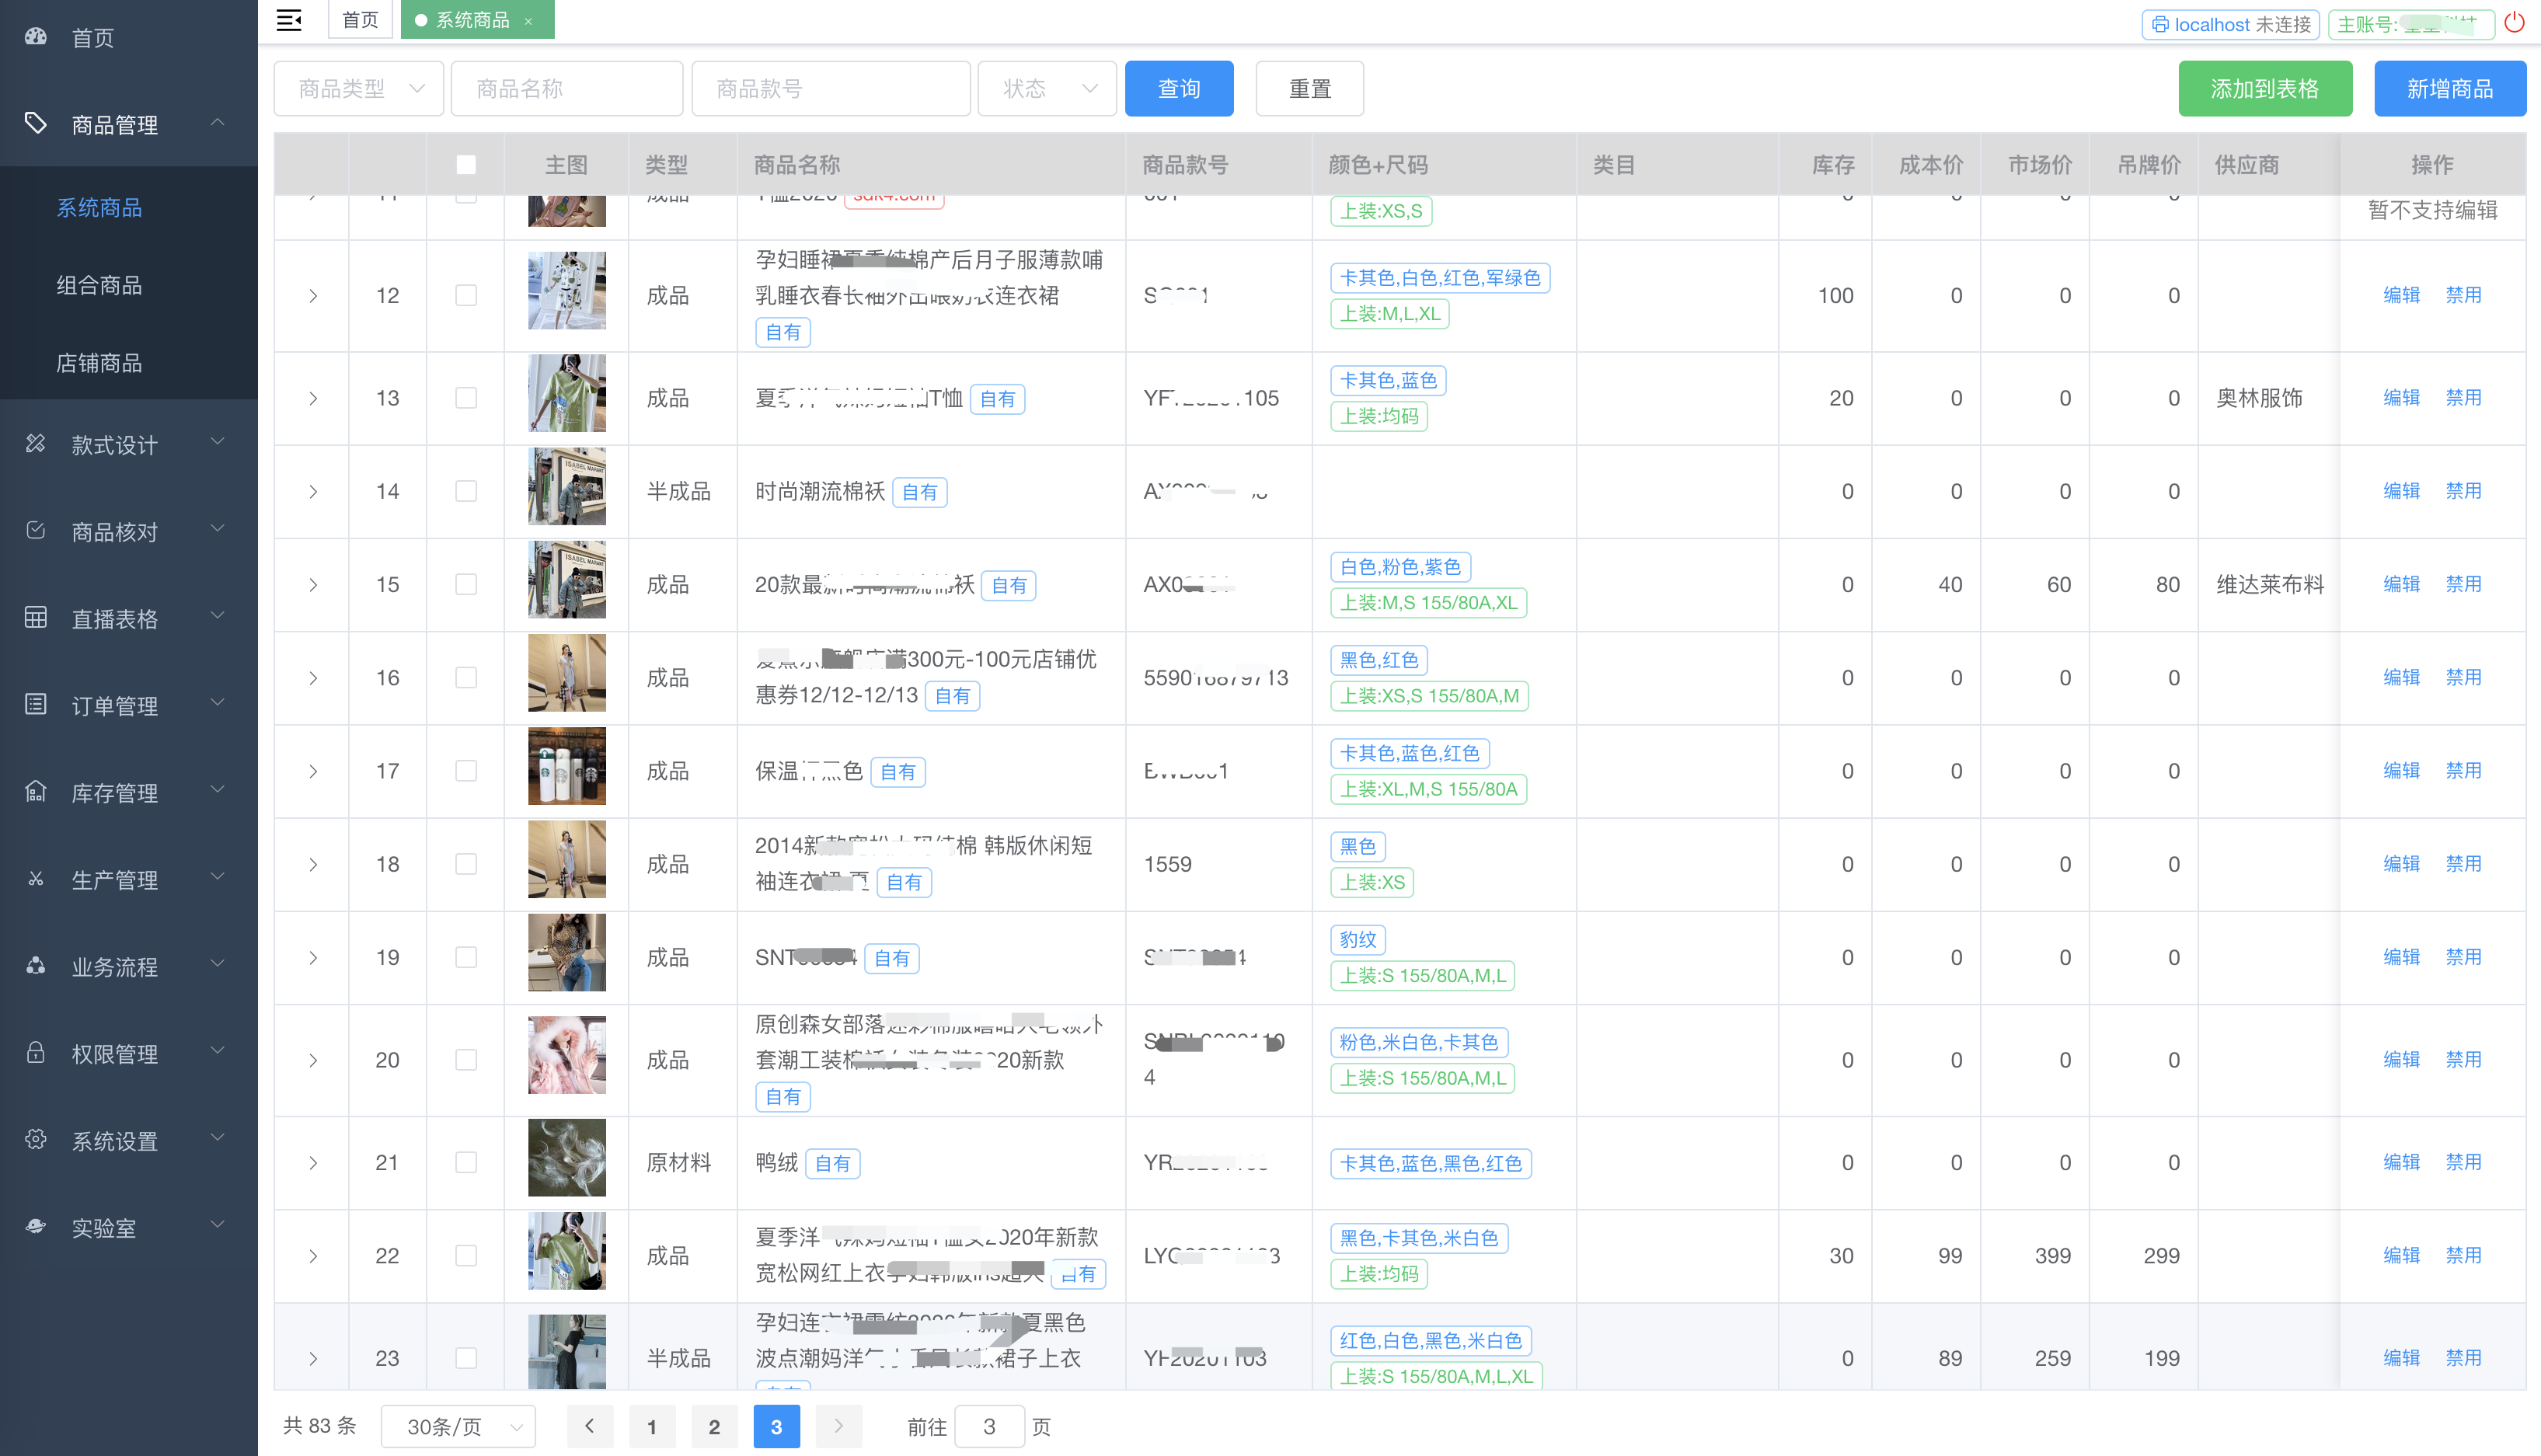Screen dimensions: 2541x1456
Task: Check the checkbox for row 15
Action: tap(466, 584)
